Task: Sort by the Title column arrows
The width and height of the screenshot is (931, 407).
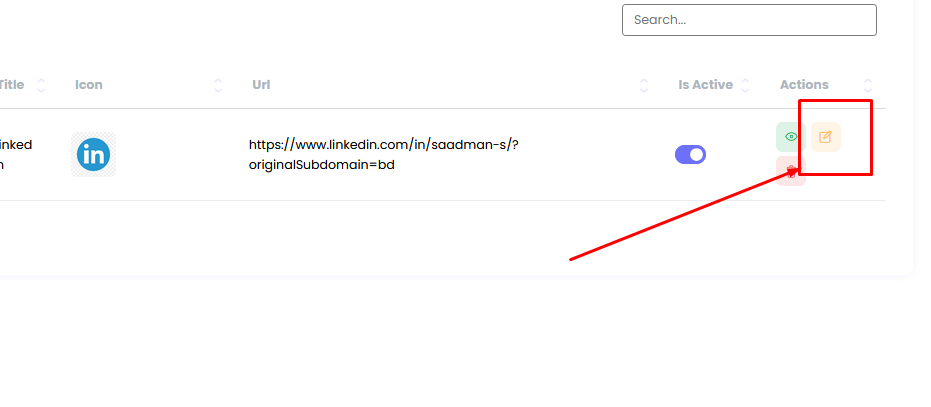Action: pos(41,86)
